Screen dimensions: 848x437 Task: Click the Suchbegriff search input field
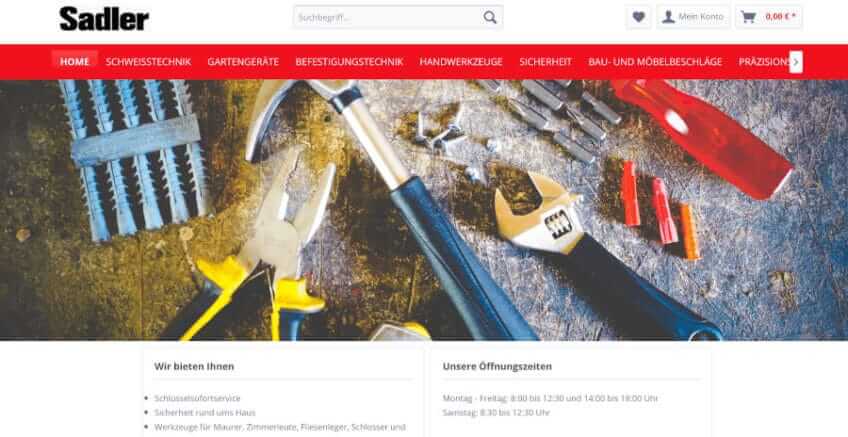point(388,17)
